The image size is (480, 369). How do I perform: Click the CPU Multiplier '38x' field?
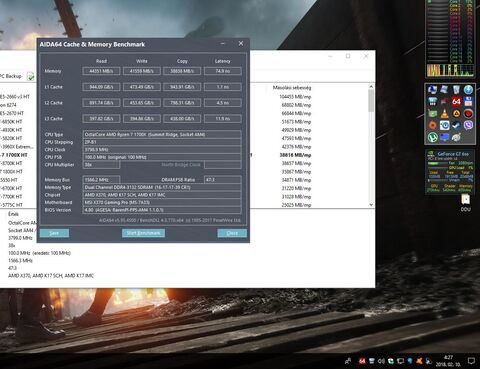101,165
